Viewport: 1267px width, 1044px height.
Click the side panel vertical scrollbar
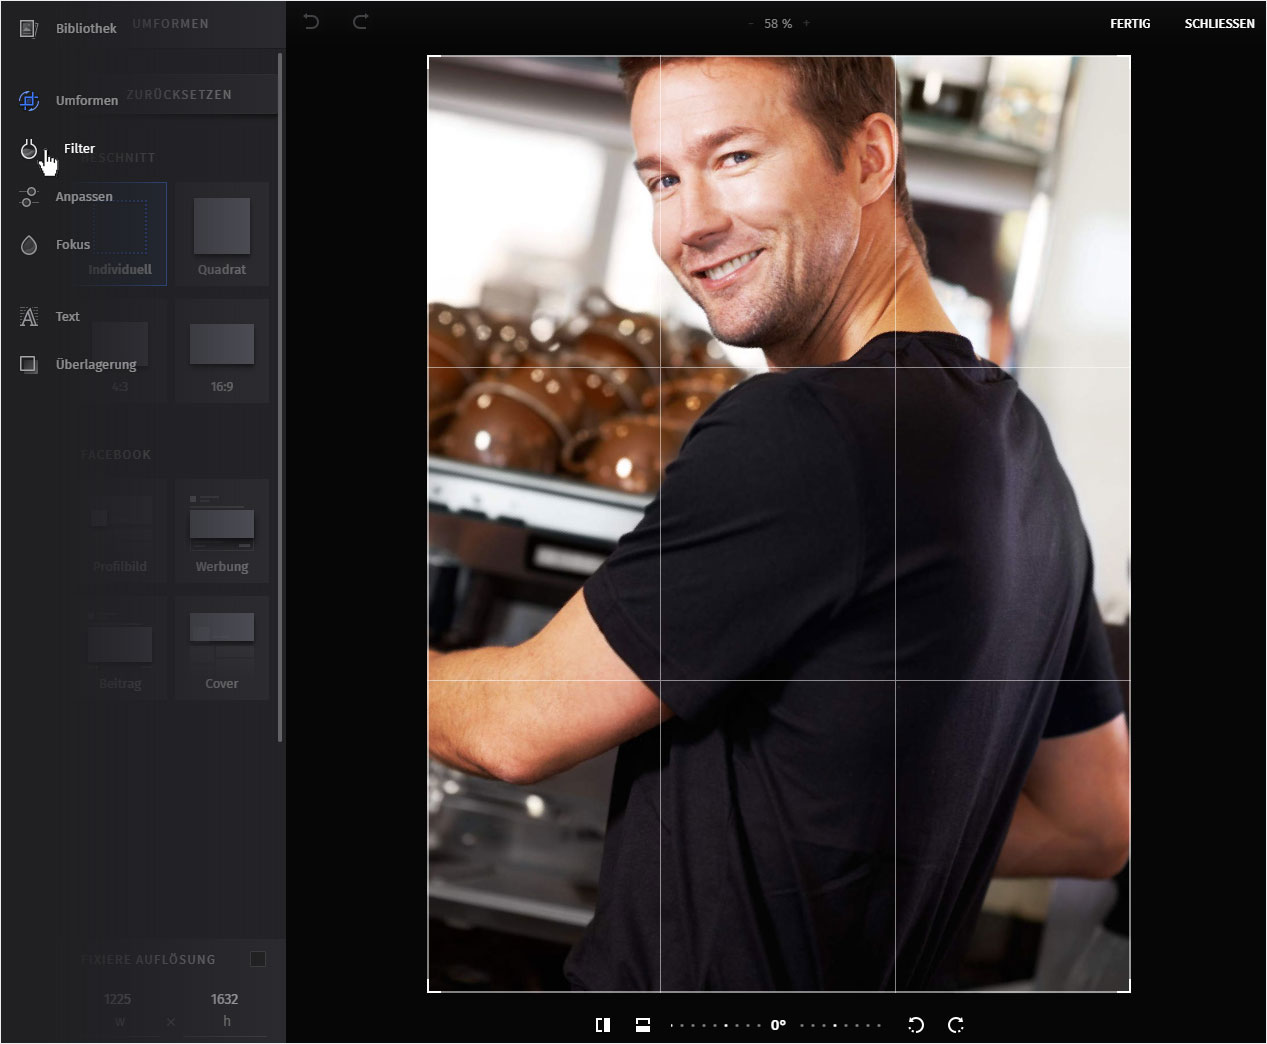point(280,396)
